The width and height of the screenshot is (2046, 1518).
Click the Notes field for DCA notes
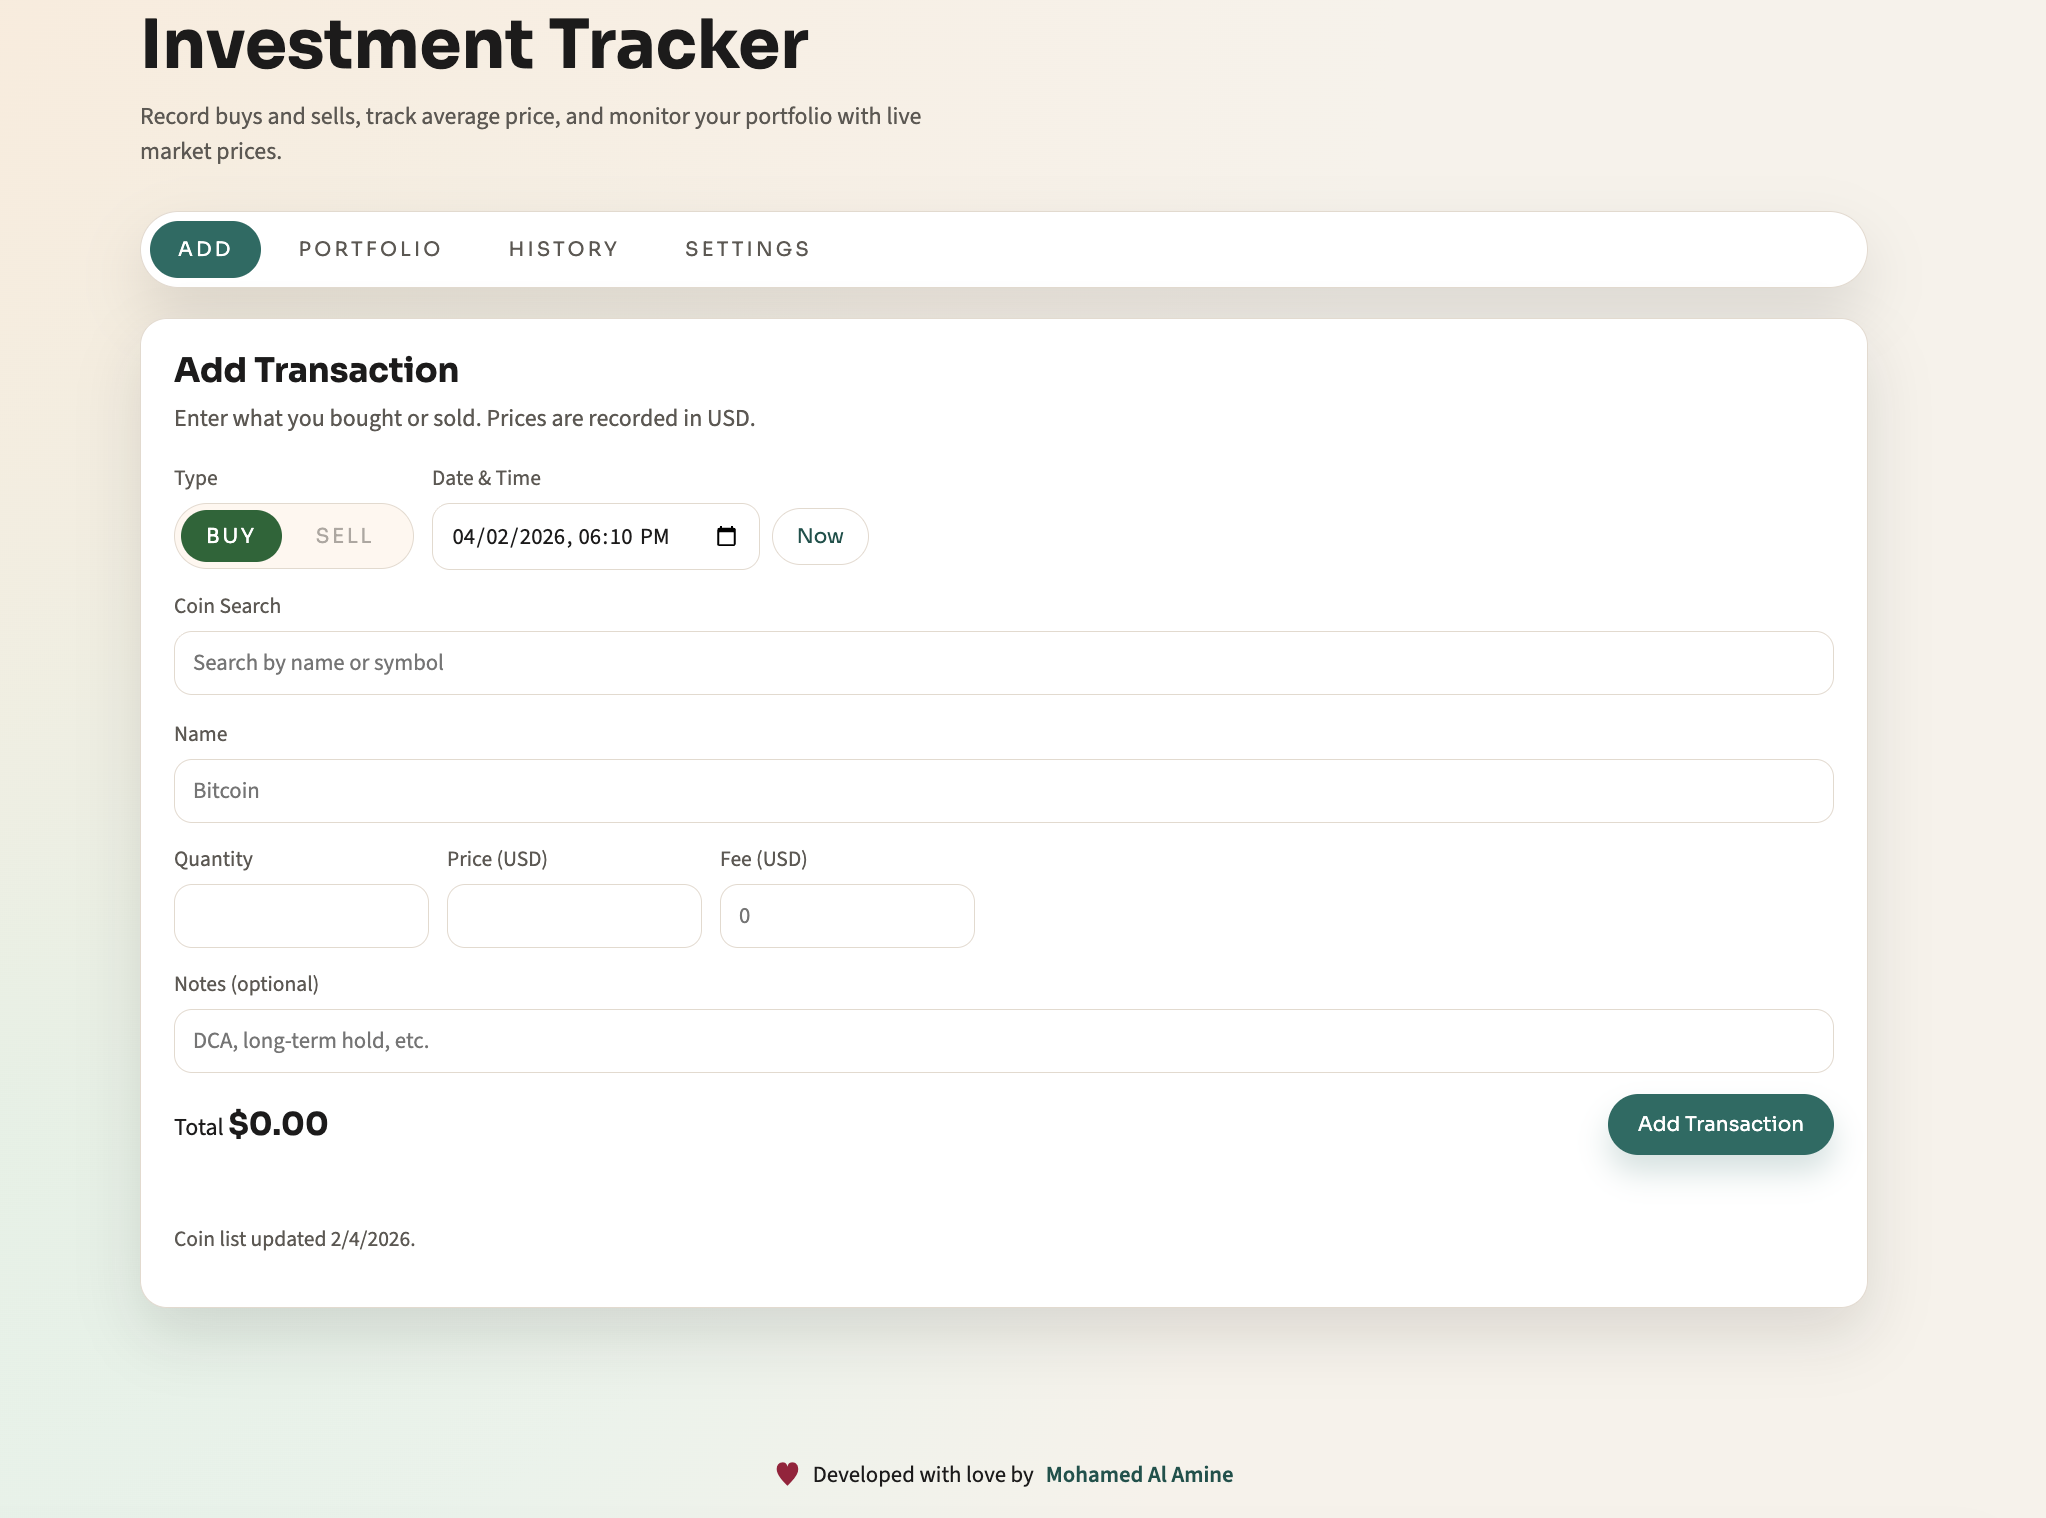[x=1003, y=1041]
